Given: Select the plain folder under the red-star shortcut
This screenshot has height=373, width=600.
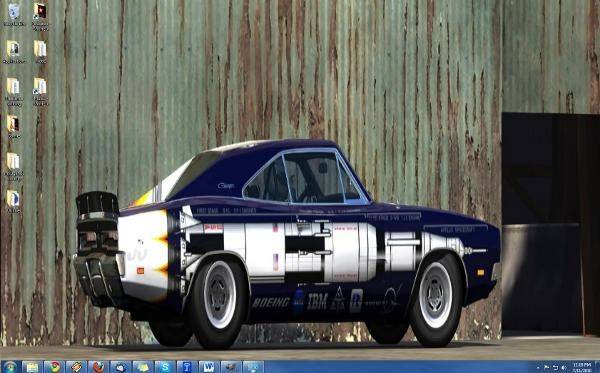Looking at the screenshot, I should (40, 52).
